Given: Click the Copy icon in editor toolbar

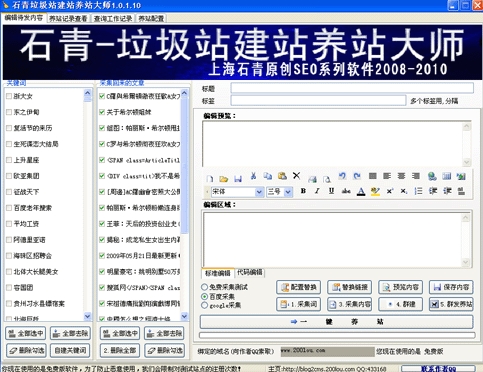Looking at the screenshot, I should point(268,176).
